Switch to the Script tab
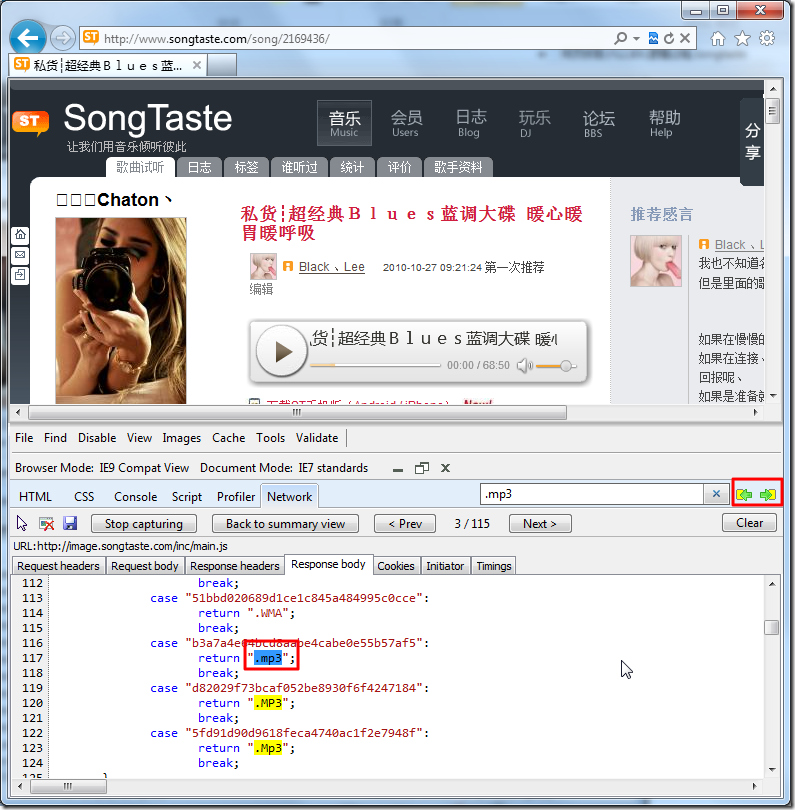Screen dimensions: 795x810 point(186,496)
